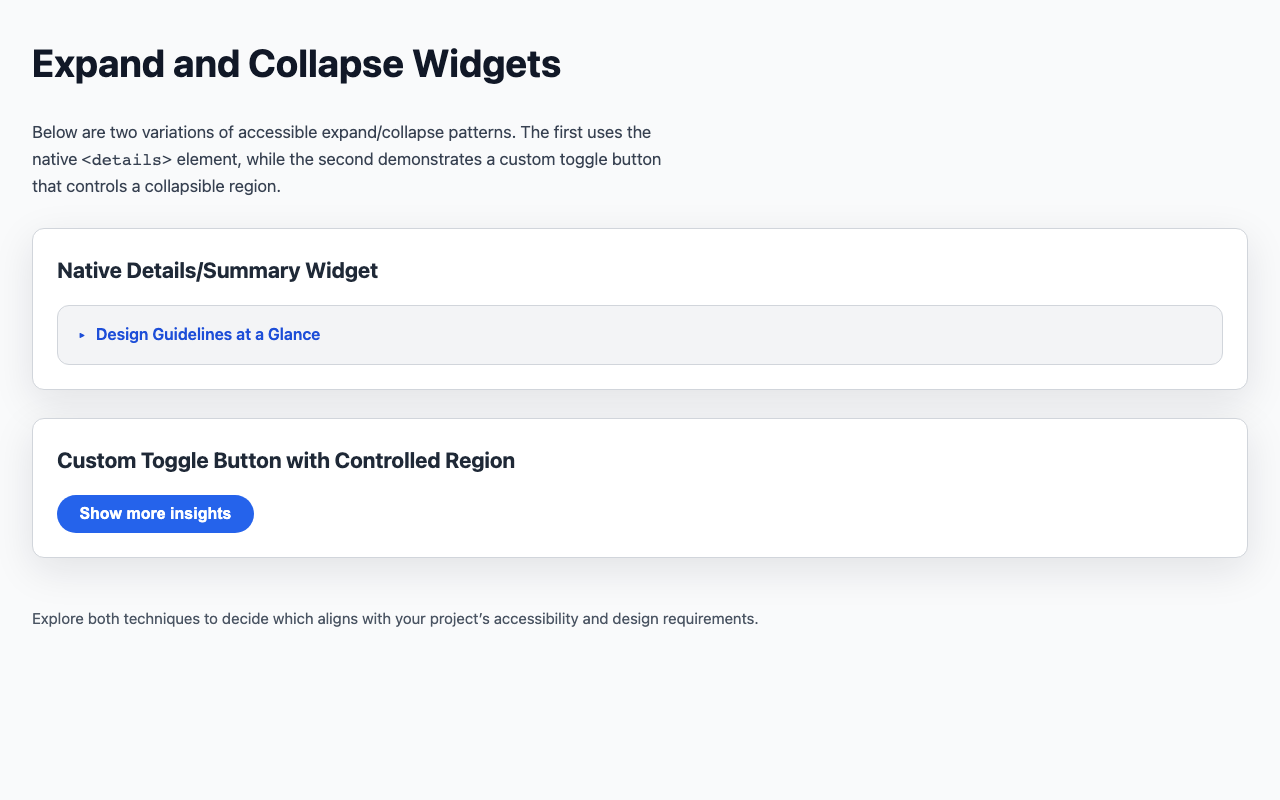The width and height of the screenshot is (1280, 800).
Task: Click the <details> code text in intro
Action: (x=127, y=160)
